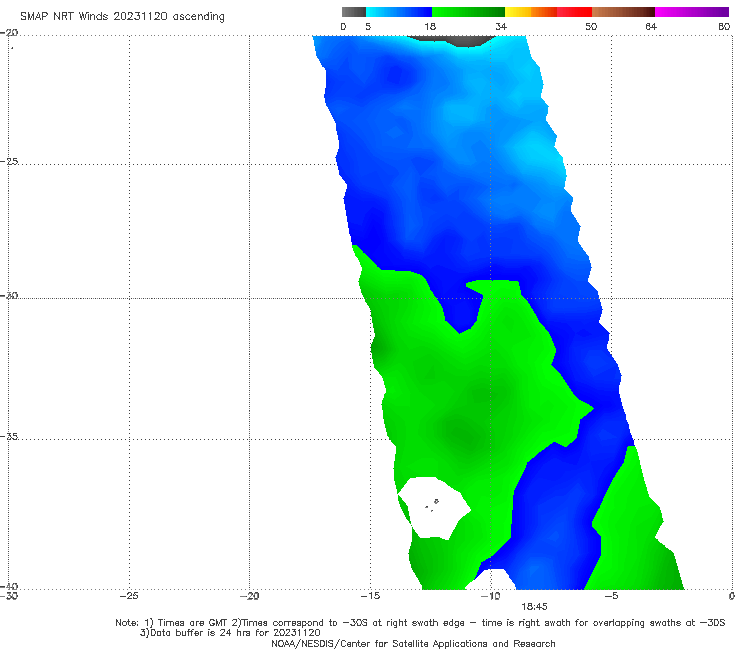Viewport: 740px width, 650px height.
Task: Click the '-5' longitude label on the bottom axis
Action: coord(611,596)
